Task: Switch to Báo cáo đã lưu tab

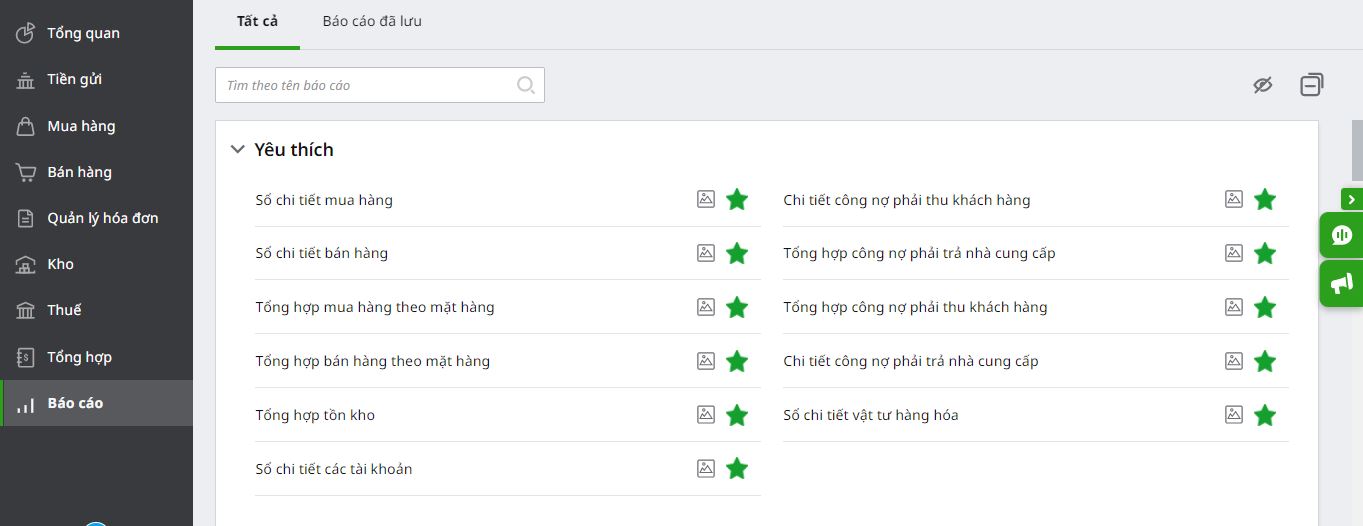Action: 372,21
